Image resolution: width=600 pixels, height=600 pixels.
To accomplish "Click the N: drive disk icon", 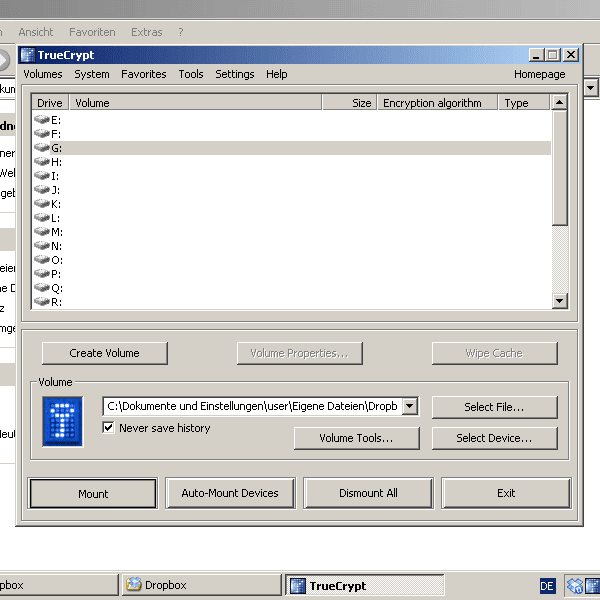I will [x=42, y=246].
